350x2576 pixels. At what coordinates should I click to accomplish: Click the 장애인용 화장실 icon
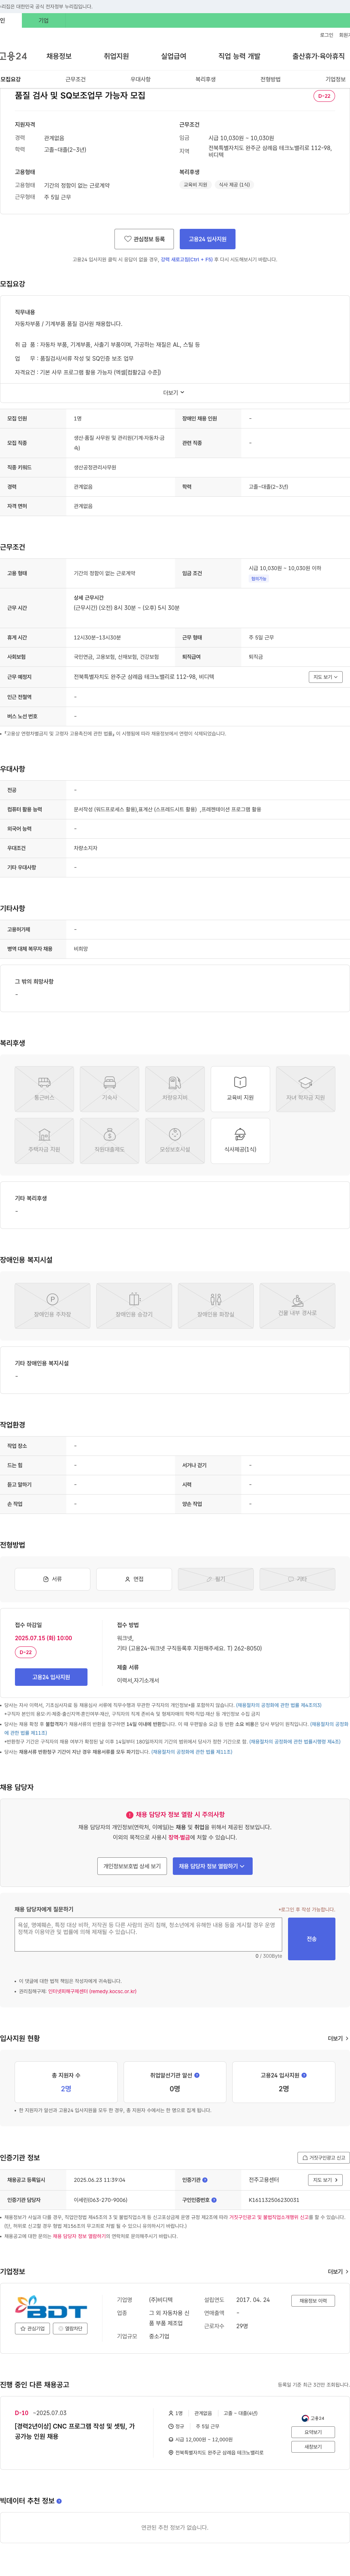point(215,1306)
